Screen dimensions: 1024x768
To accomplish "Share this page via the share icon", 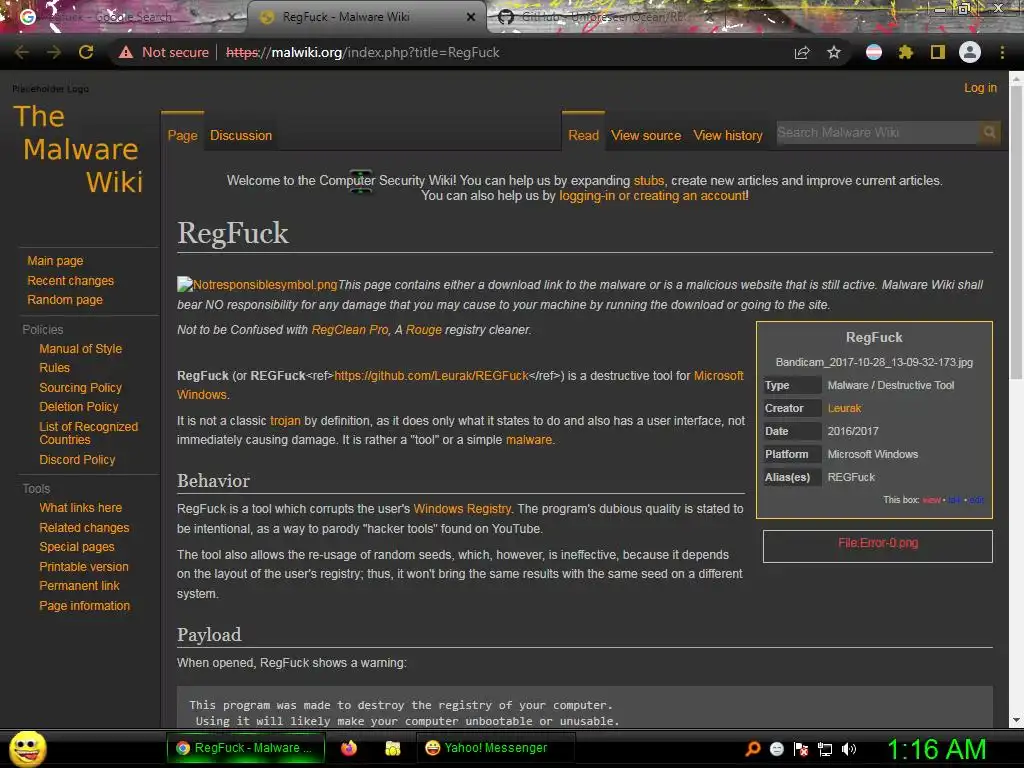I will (x=802, y=52).
